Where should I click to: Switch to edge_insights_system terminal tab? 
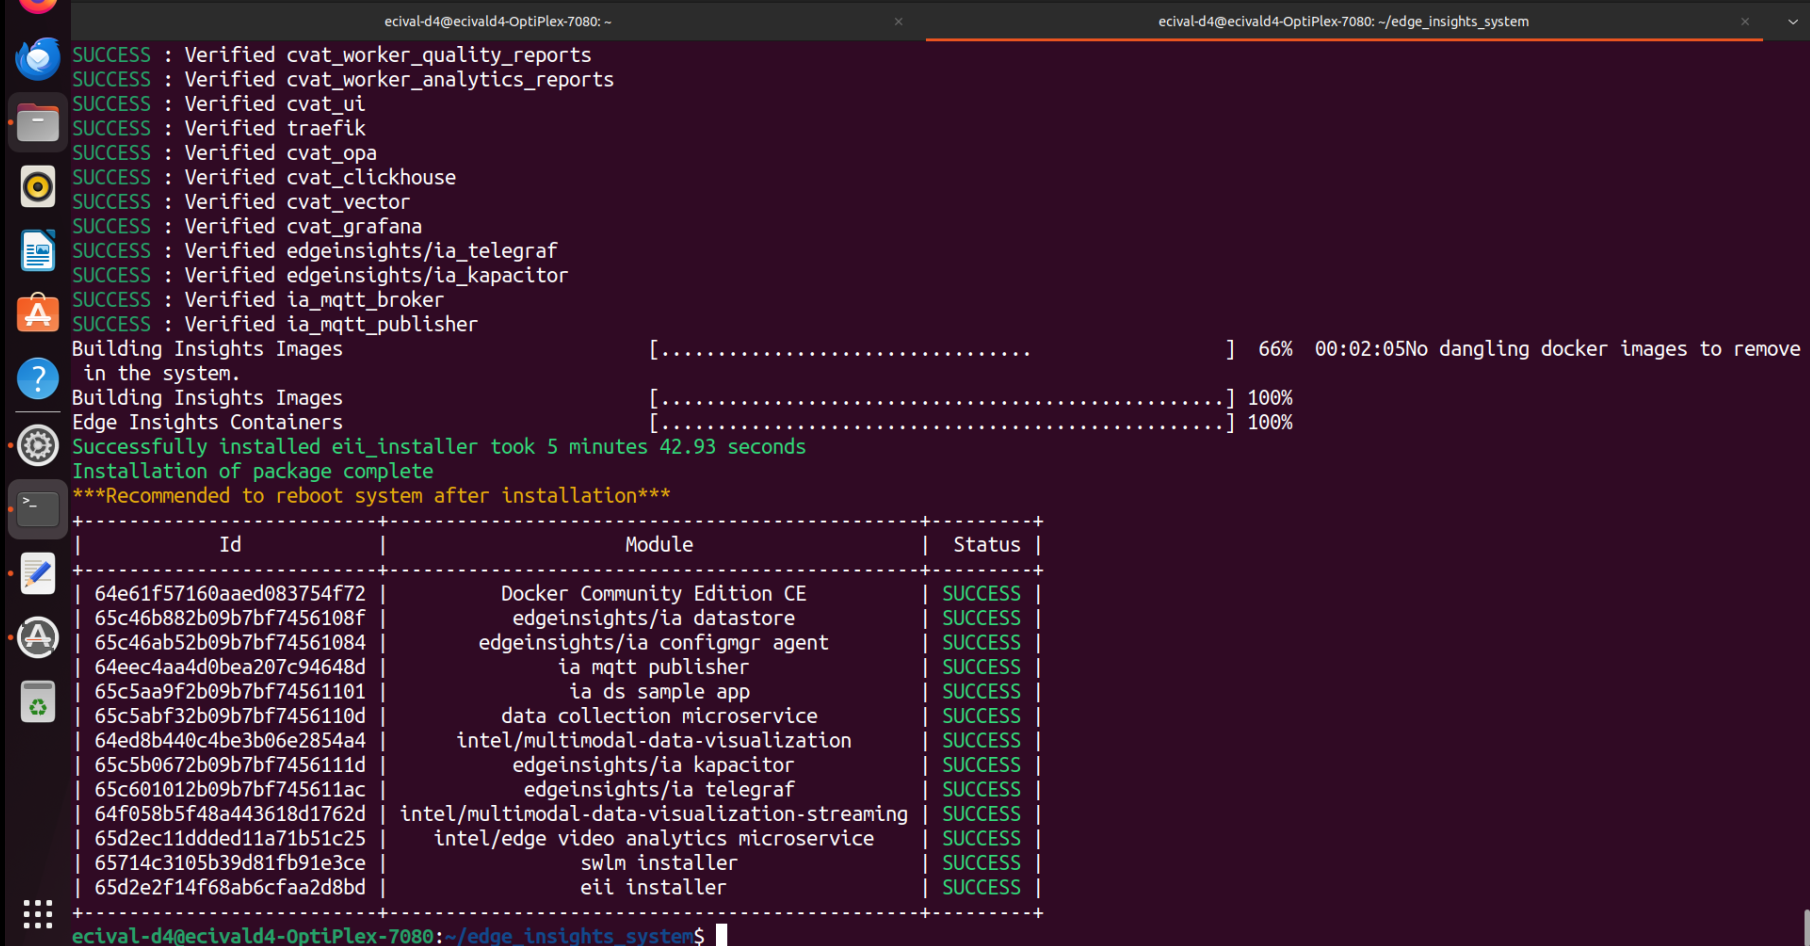1343,21
